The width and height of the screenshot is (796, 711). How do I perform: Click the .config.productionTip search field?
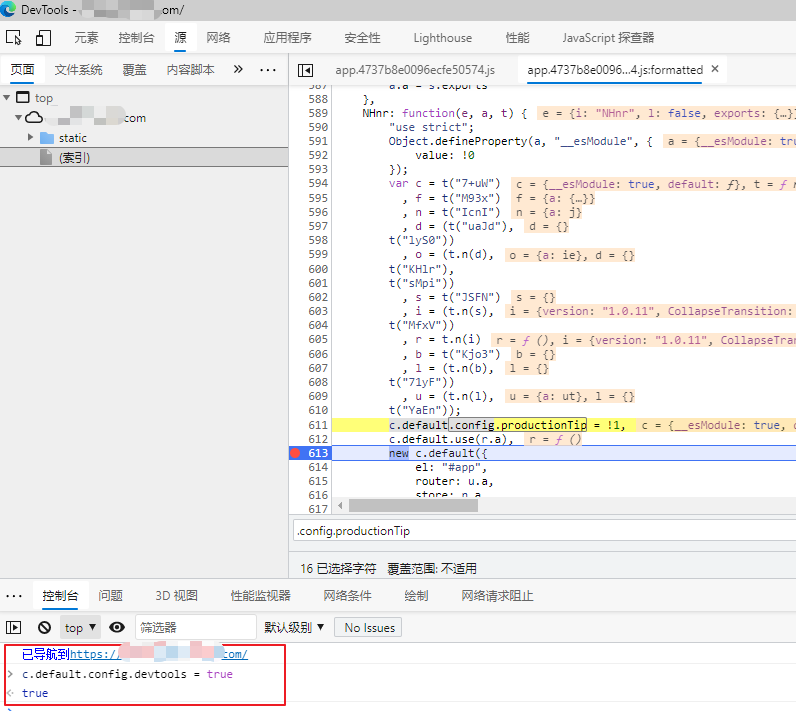(x=544, y=531)
